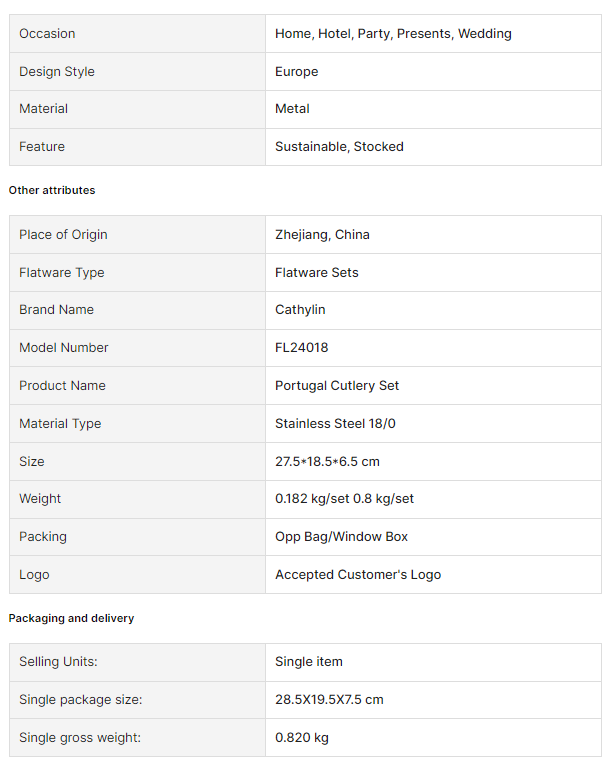Select the 'Opp Bag/Window Box' packing value
Viewport: 614px width, 769px height.
click(341, 537)
